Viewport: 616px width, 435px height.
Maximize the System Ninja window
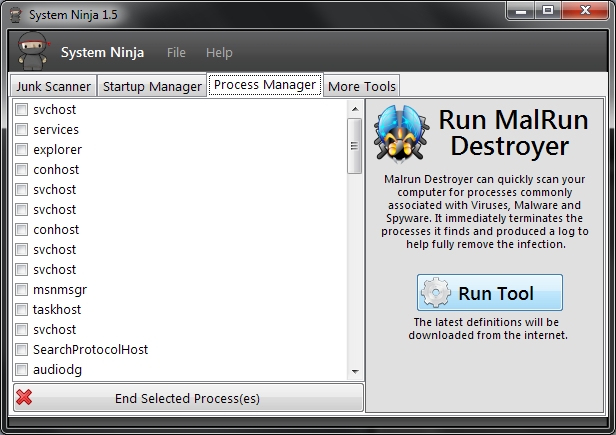[548, 11]
